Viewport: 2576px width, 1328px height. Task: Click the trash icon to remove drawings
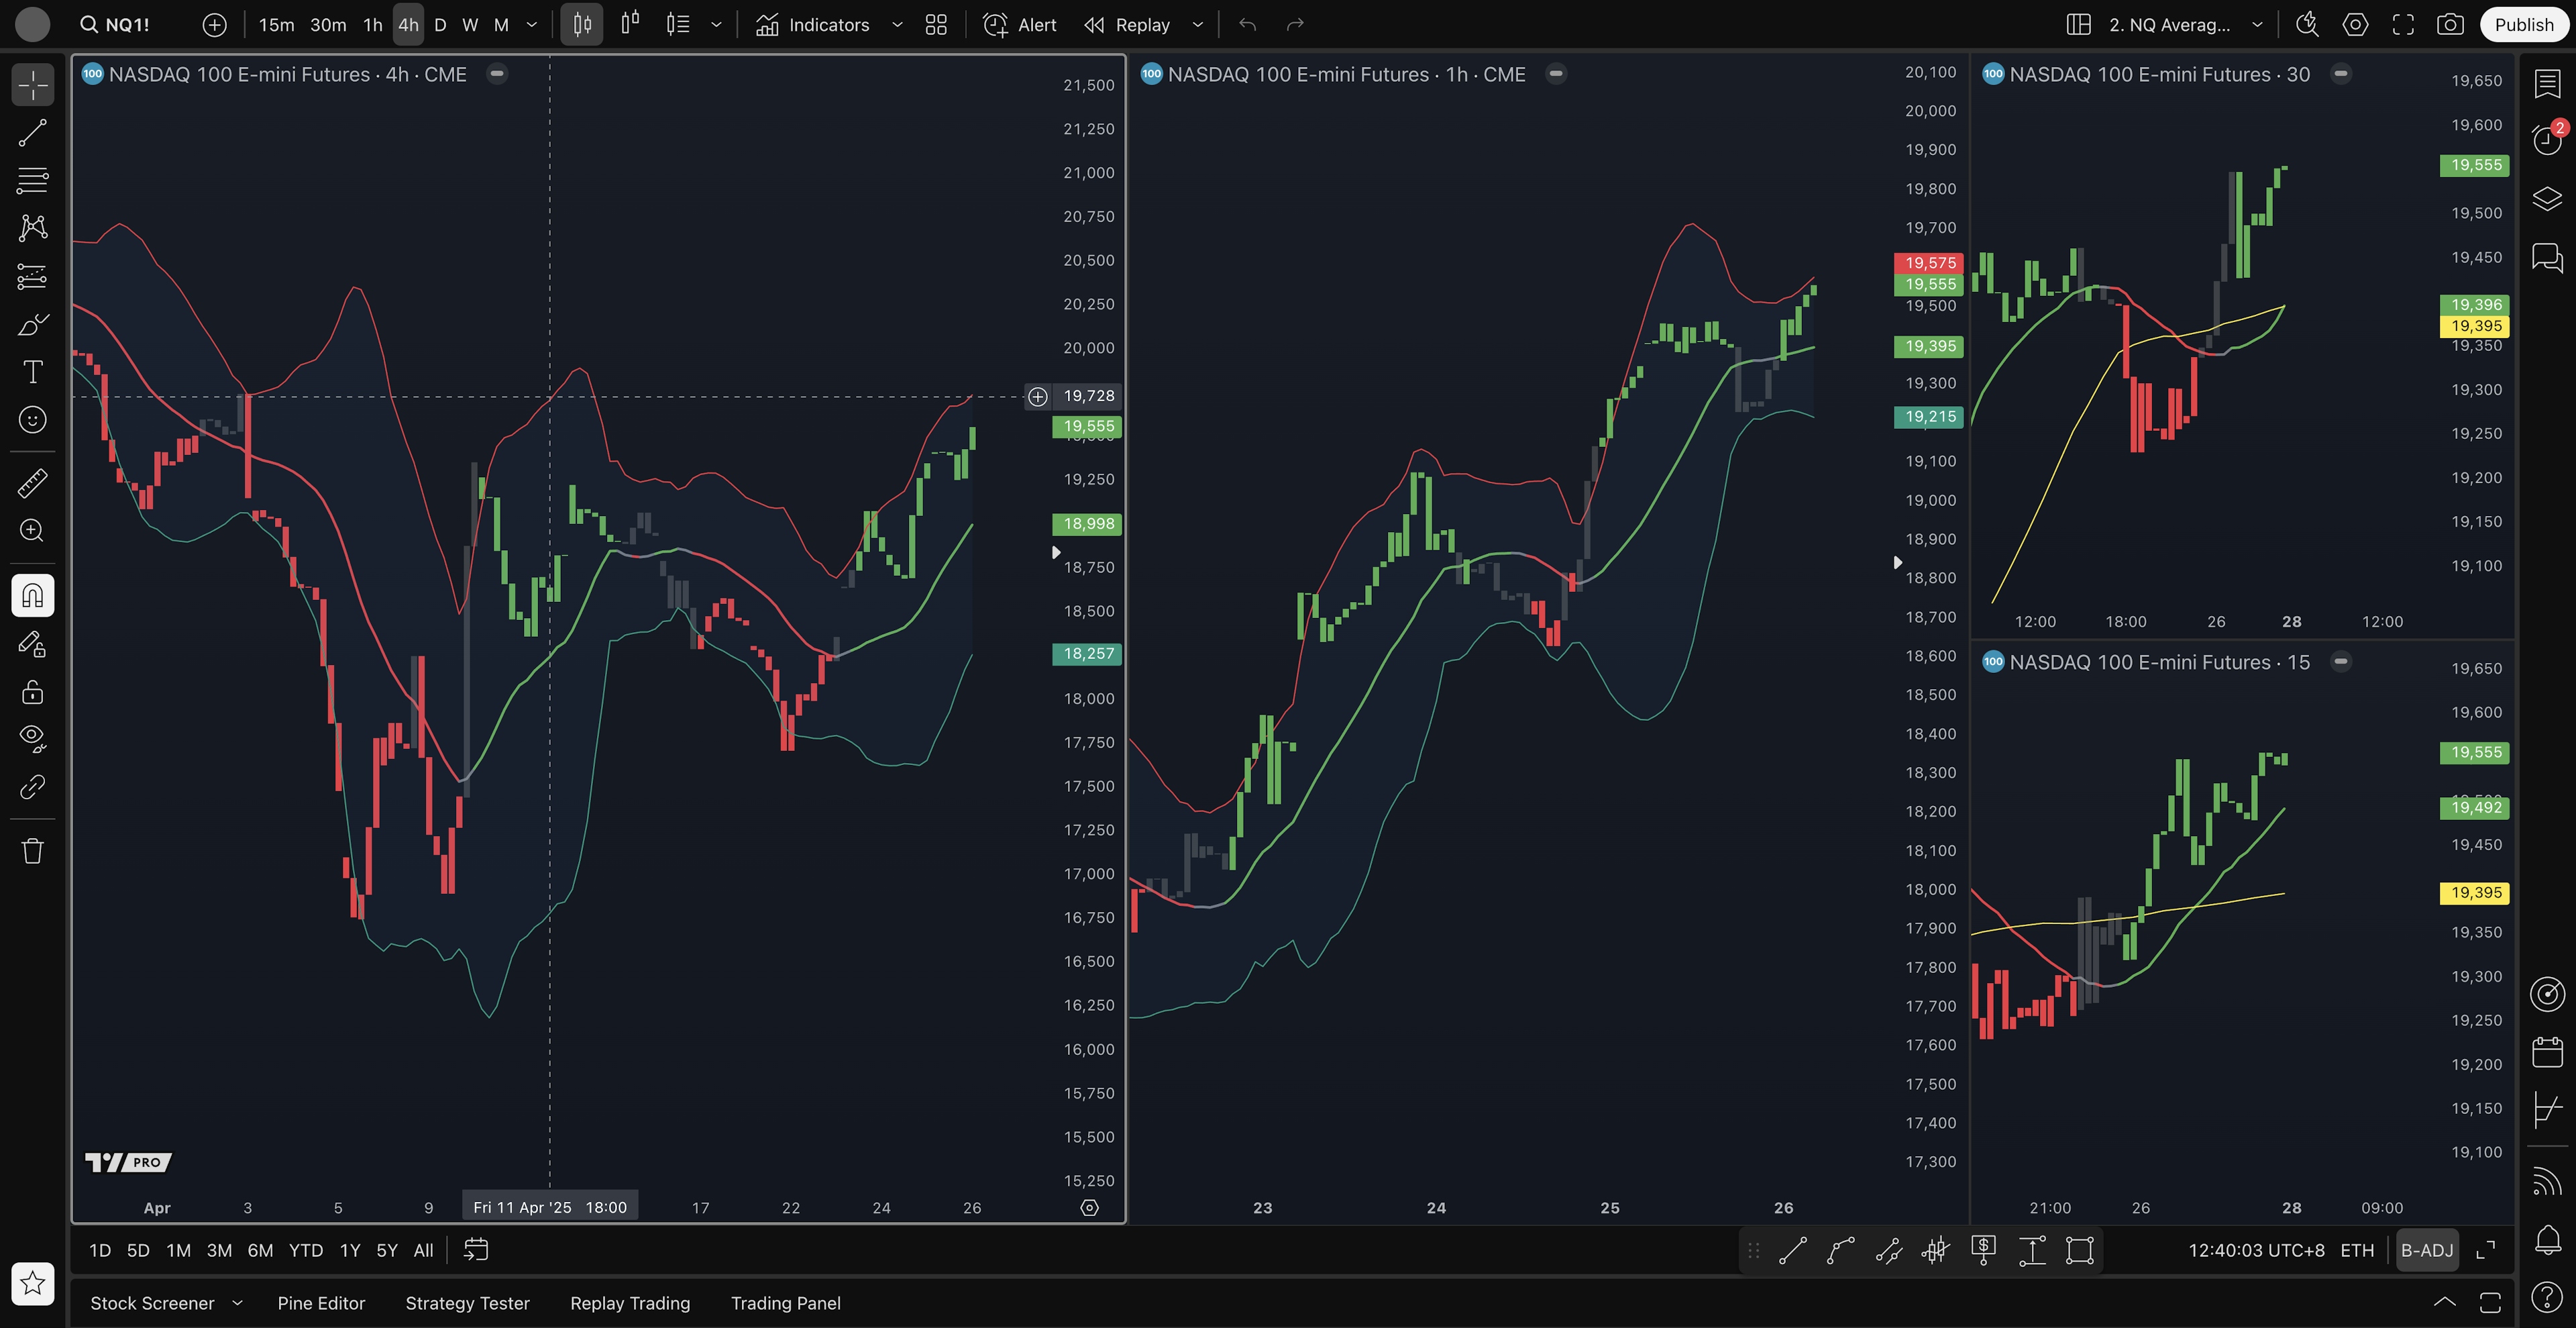(x=32, y=851)
